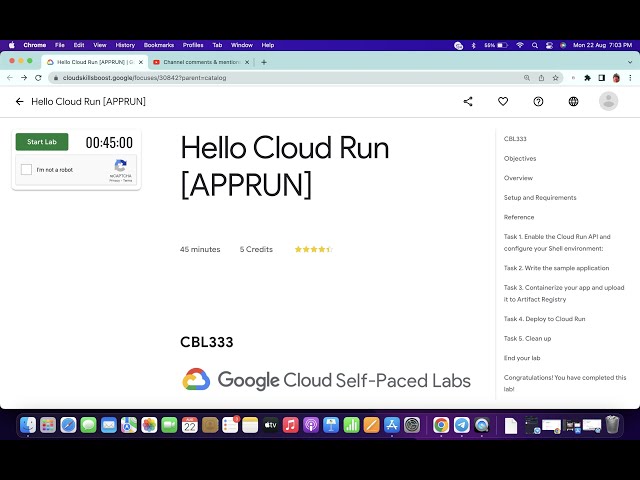Click the lock icon in the address bar
Screen dimensions: 640x480
pyautogui.click(x=56, y=78)
